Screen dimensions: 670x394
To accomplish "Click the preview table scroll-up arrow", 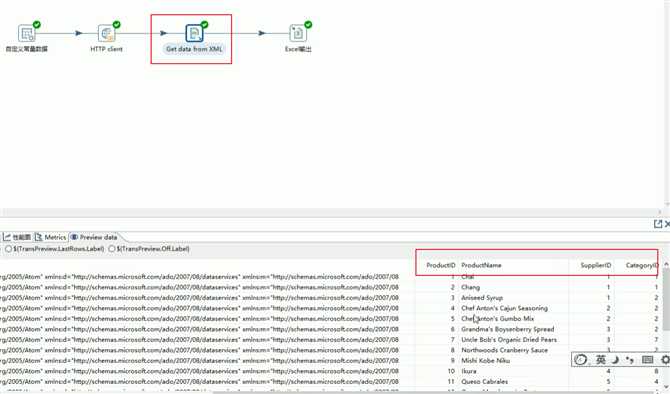I will click(x=666, y=265).
